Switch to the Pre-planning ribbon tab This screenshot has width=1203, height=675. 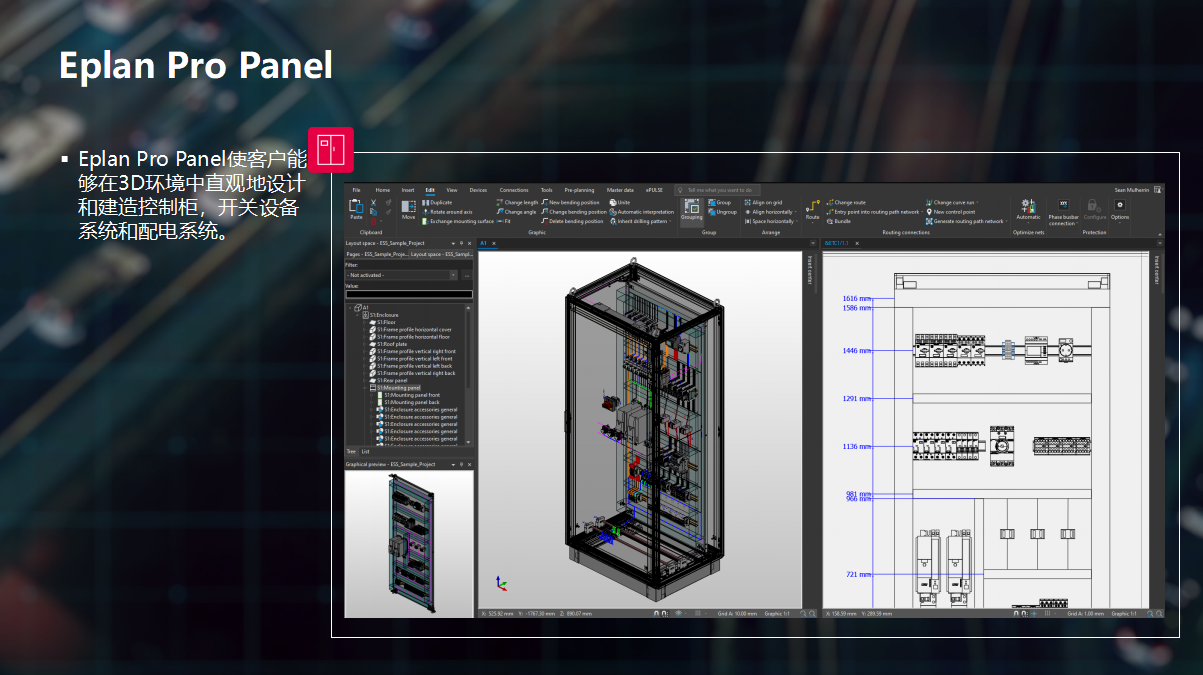[x=579, y=190]
